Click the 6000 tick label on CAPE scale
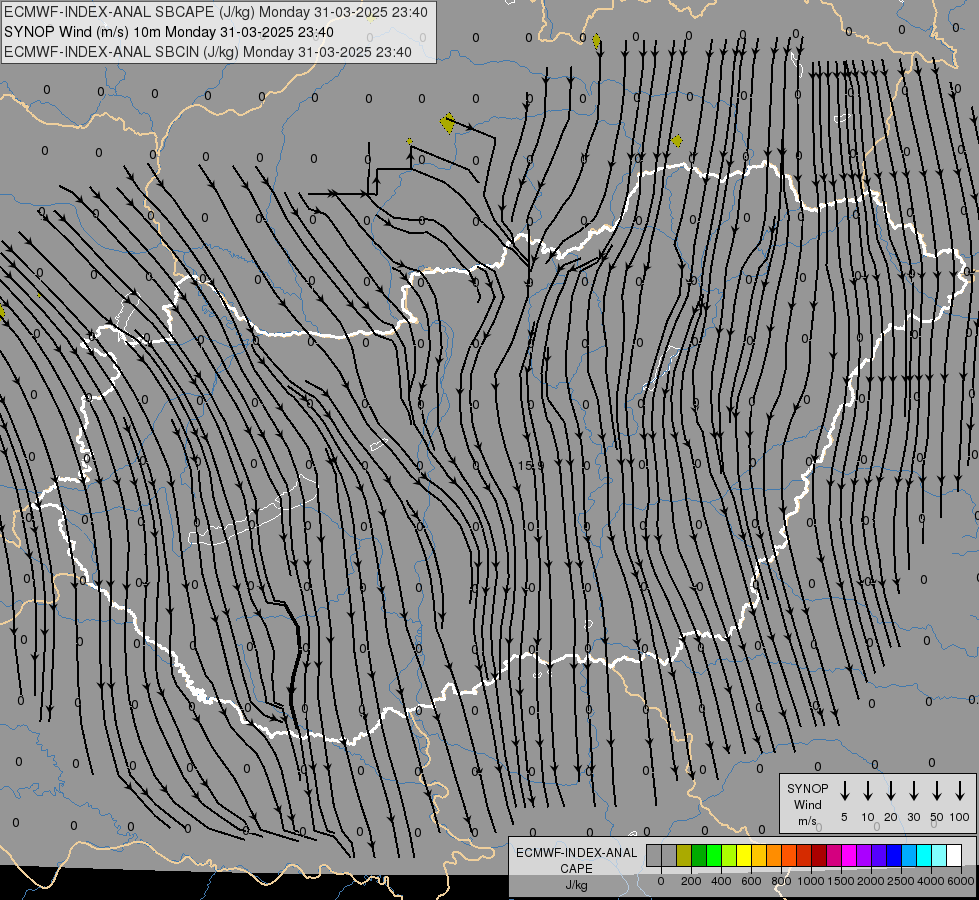This screenshot has height=900, width=979. tap(961, 881)
